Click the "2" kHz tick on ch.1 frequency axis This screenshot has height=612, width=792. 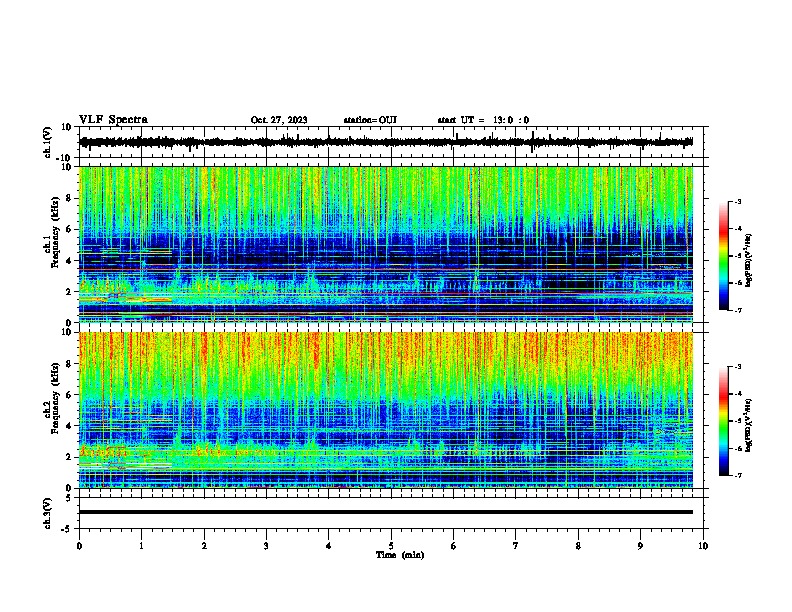pos(69,292)
